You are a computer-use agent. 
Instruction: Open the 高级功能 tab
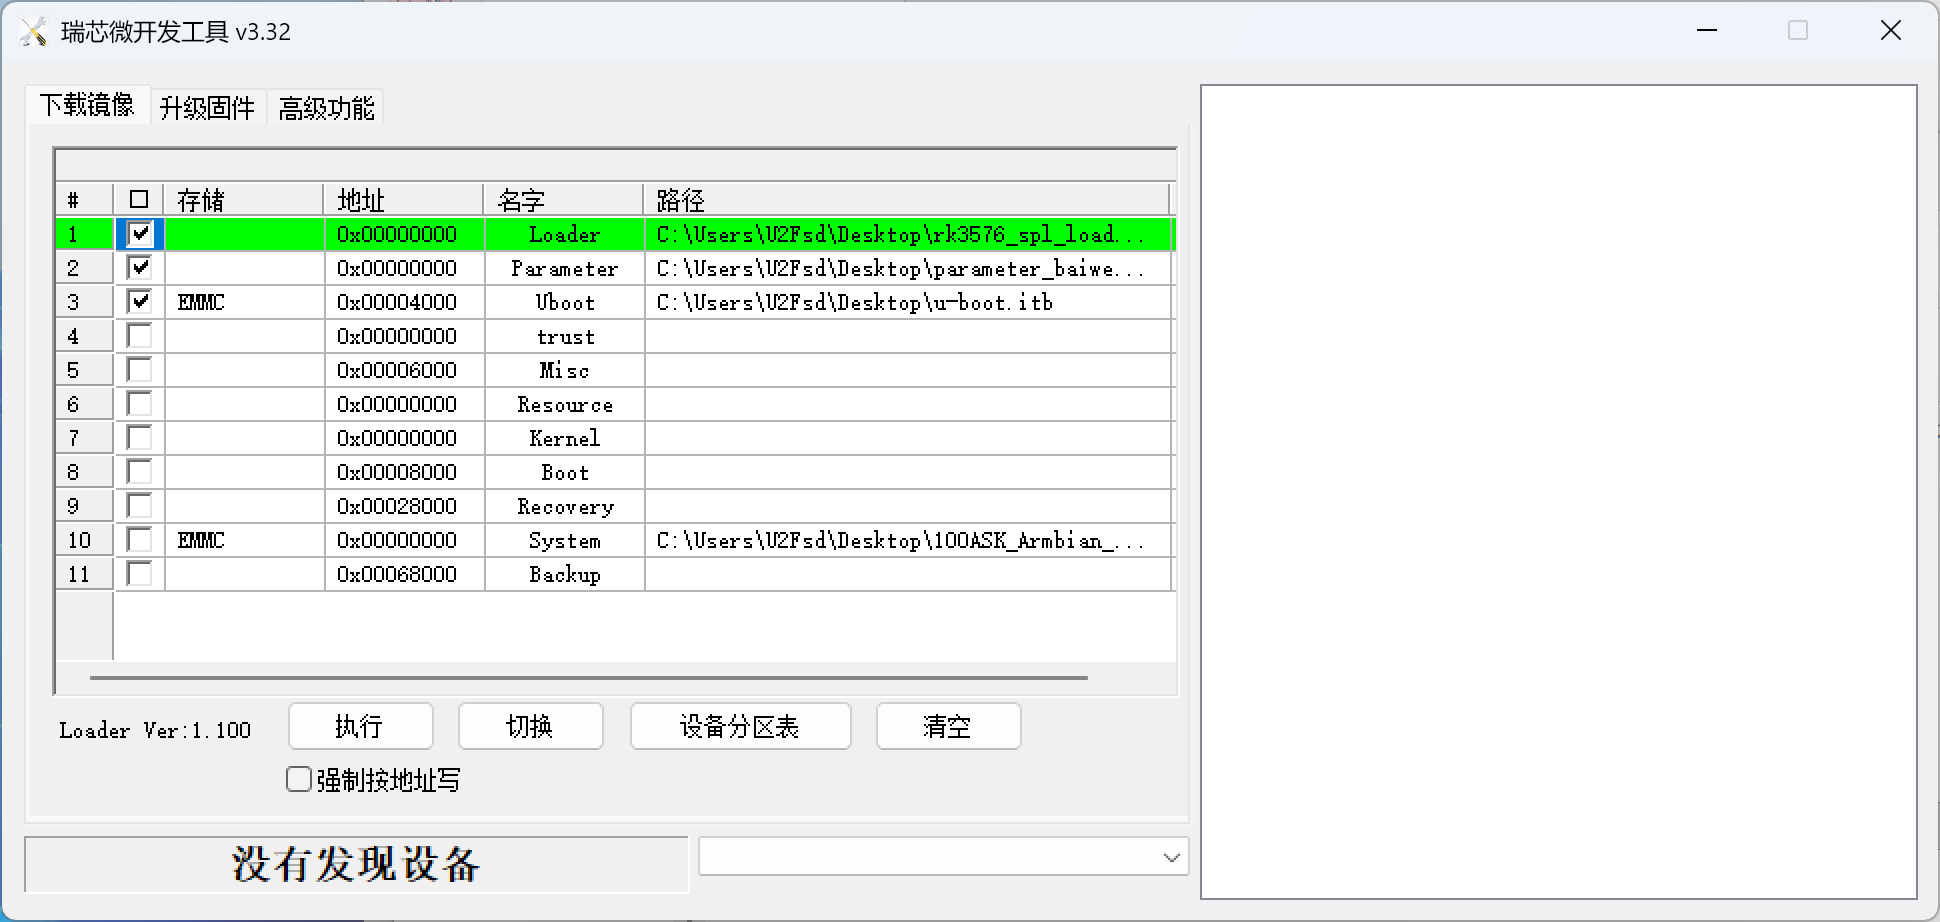(326, 108)
